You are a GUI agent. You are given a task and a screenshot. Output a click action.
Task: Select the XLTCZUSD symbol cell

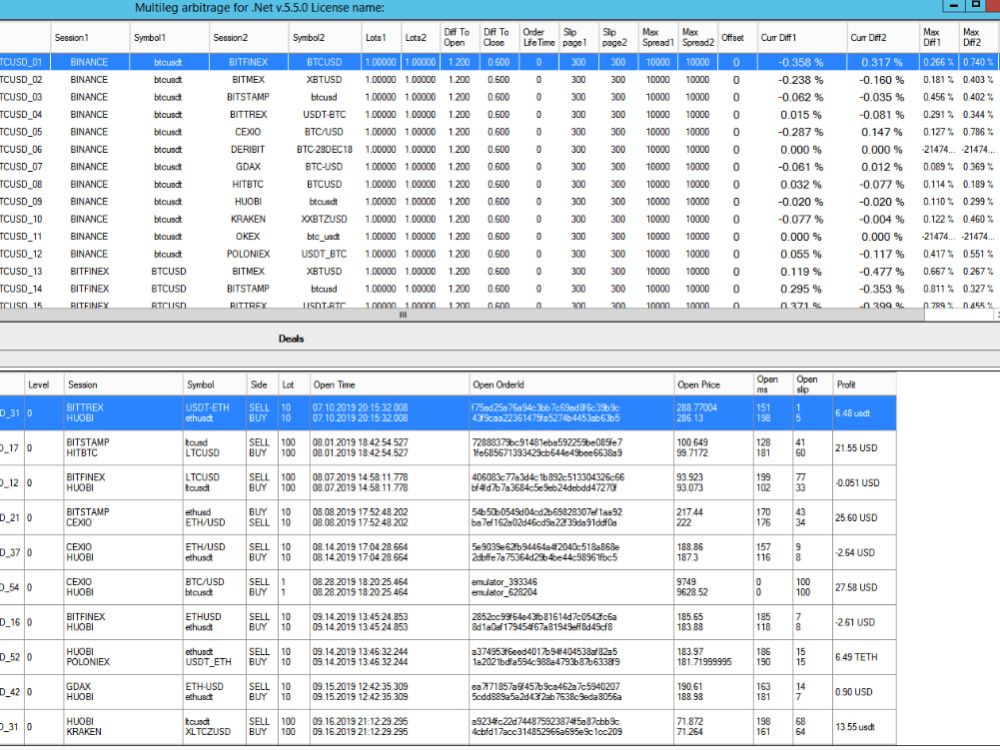[208, 732]
